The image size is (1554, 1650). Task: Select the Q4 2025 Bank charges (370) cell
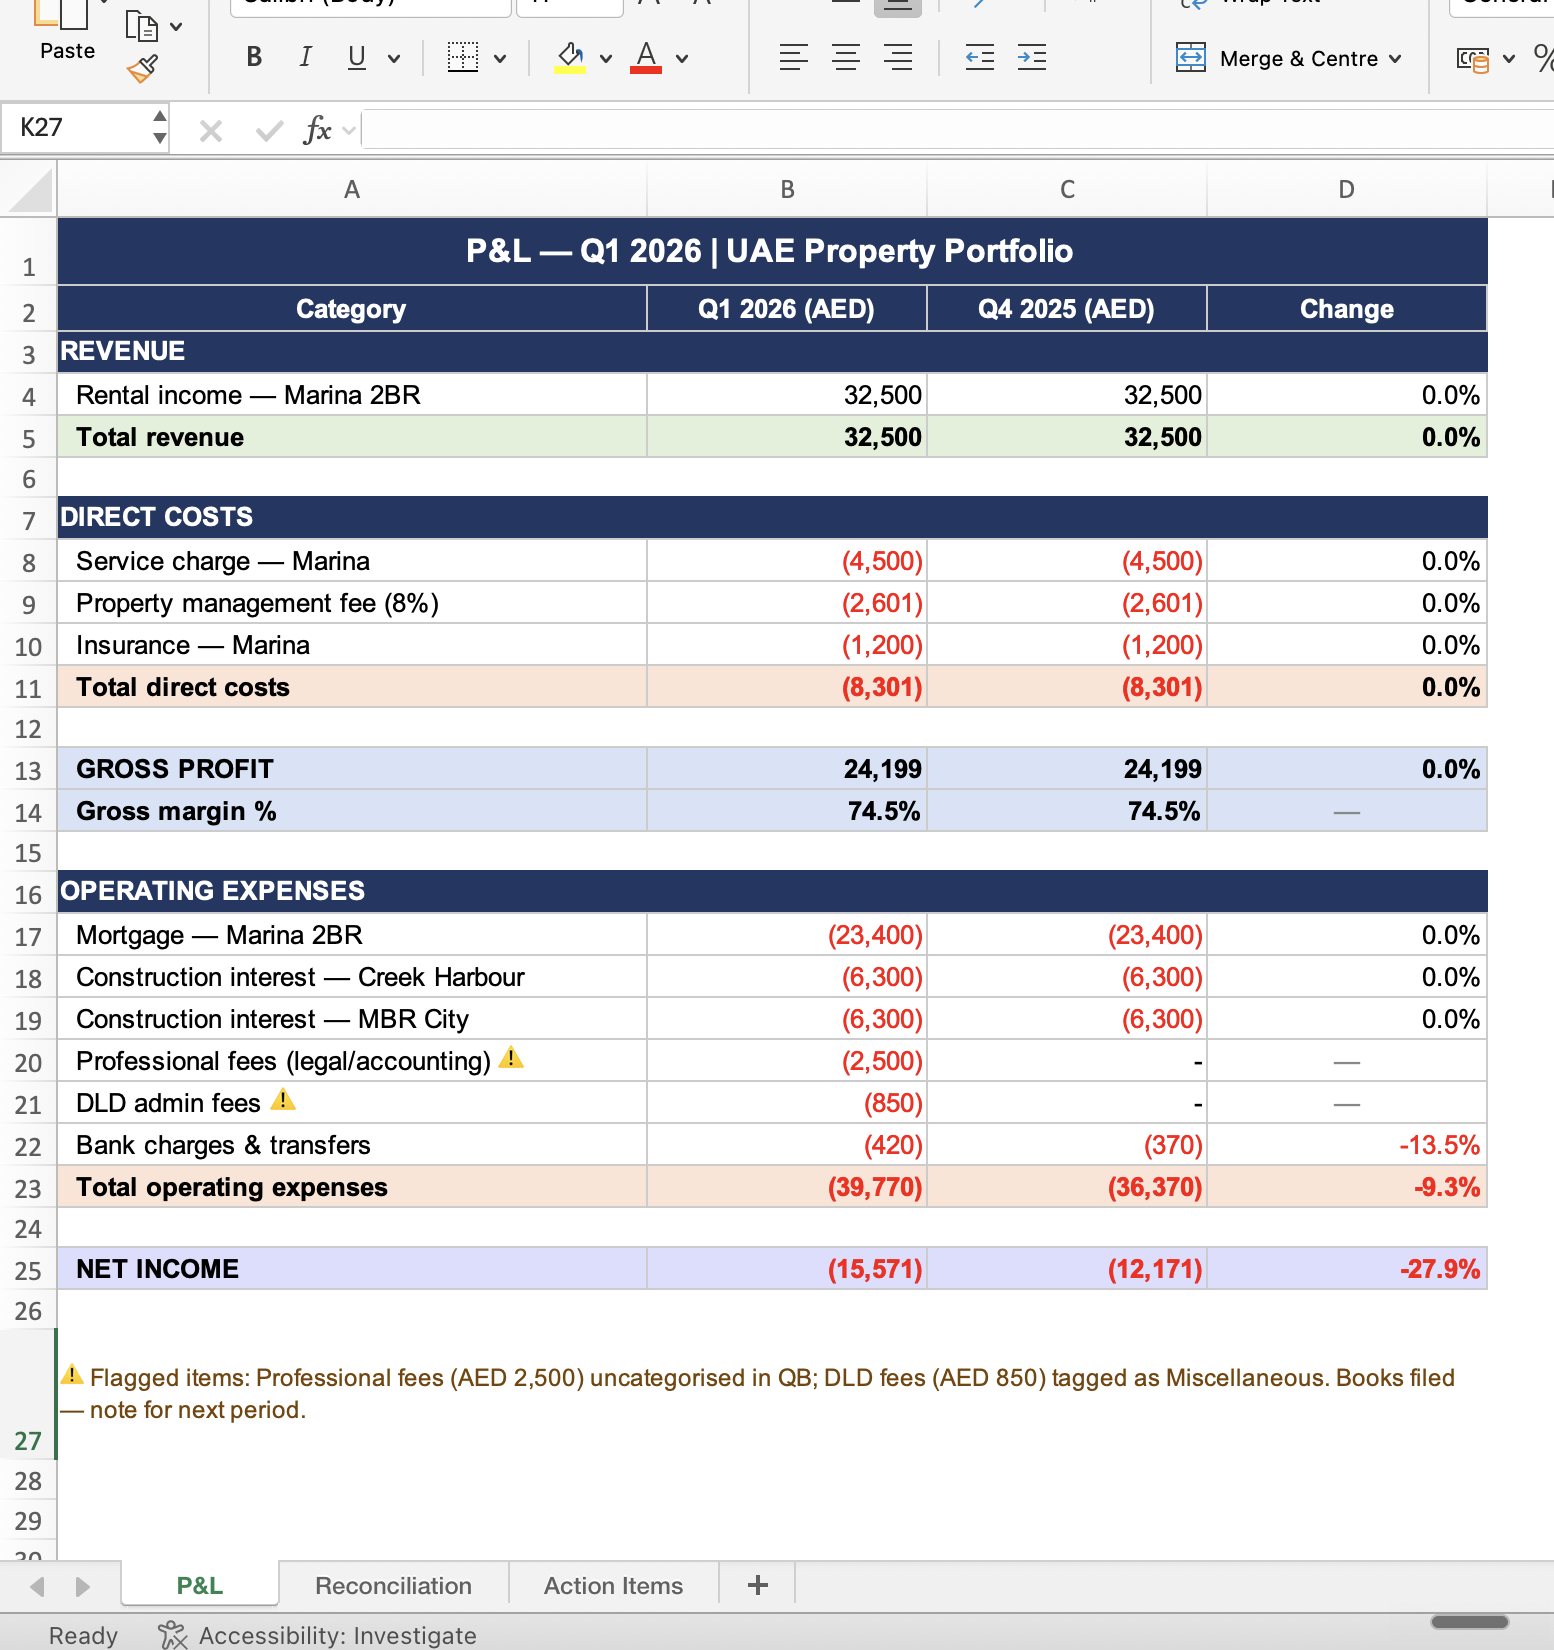point(1067,1145)
